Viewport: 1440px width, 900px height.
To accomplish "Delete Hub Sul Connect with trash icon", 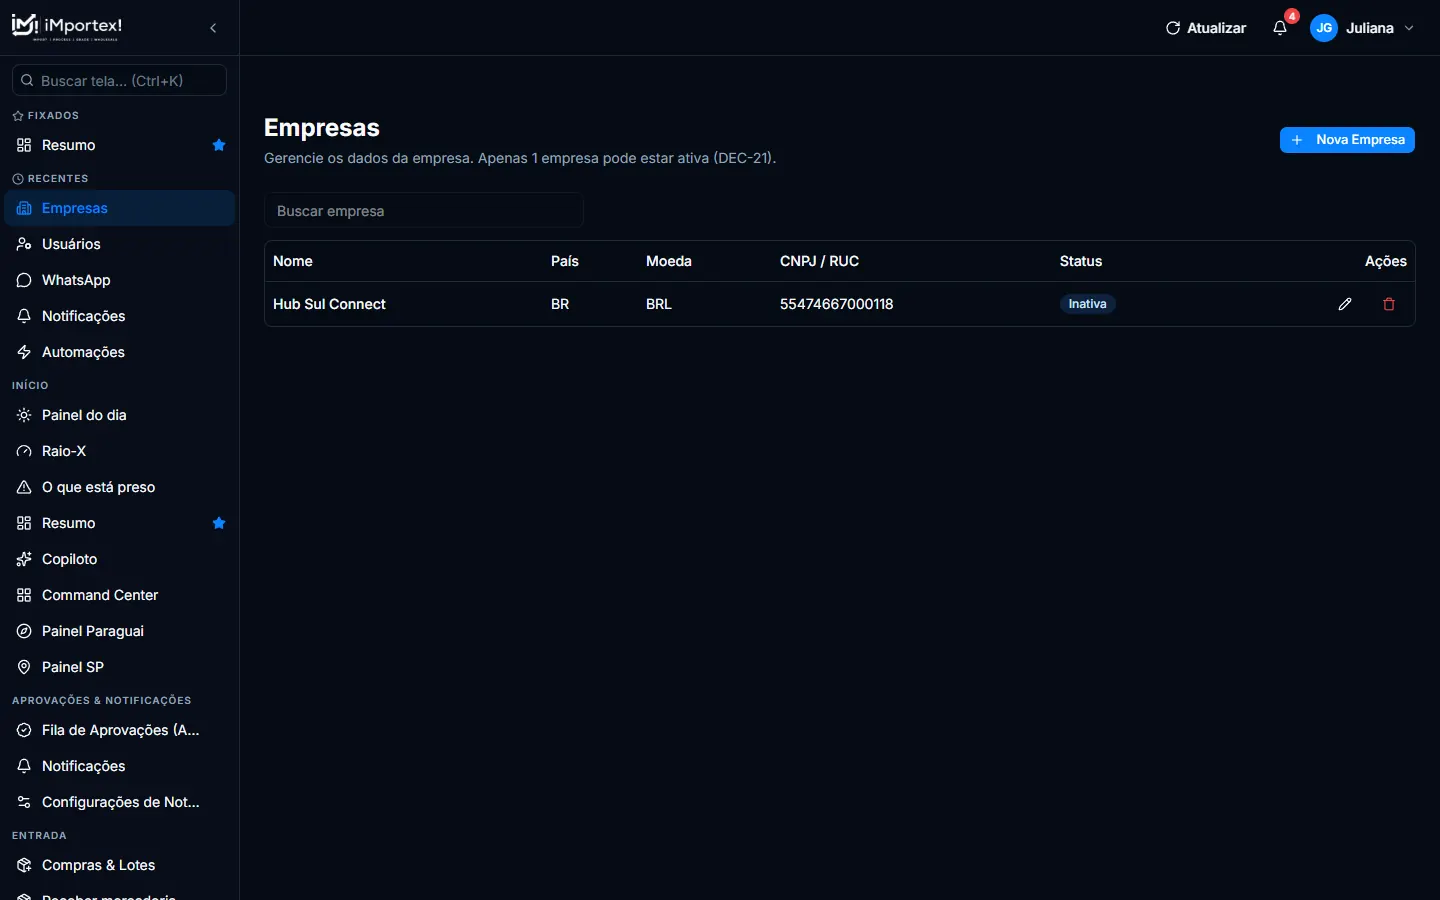I will click(1389, 304).
